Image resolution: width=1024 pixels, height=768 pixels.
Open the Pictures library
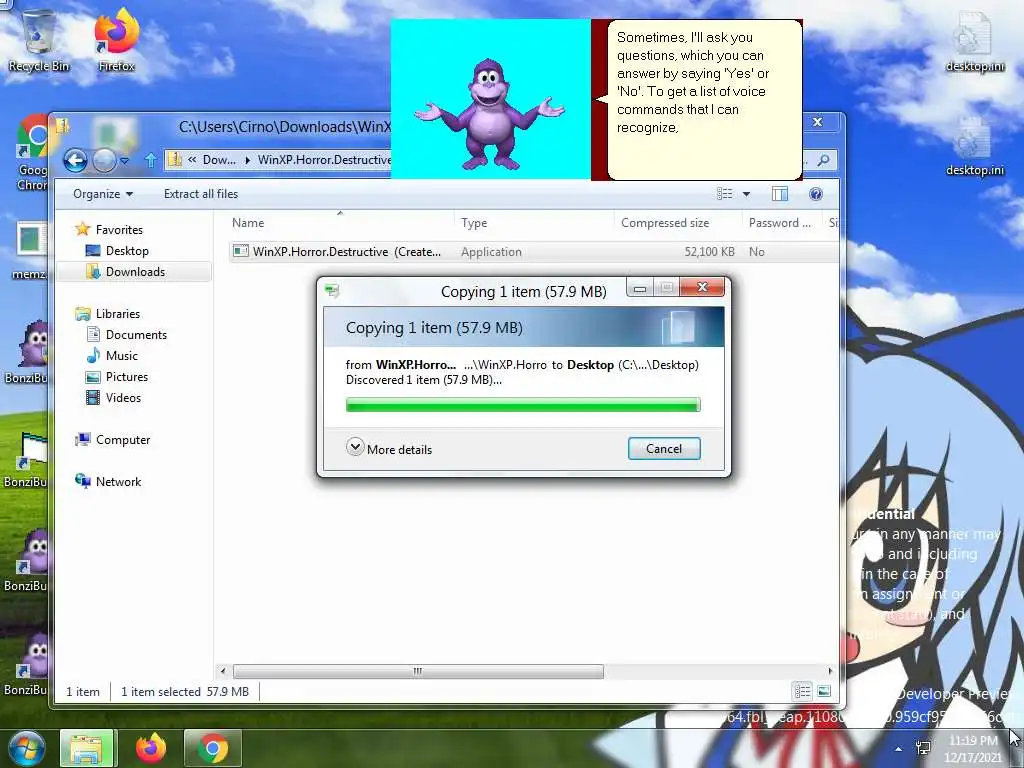pos(126,377)
